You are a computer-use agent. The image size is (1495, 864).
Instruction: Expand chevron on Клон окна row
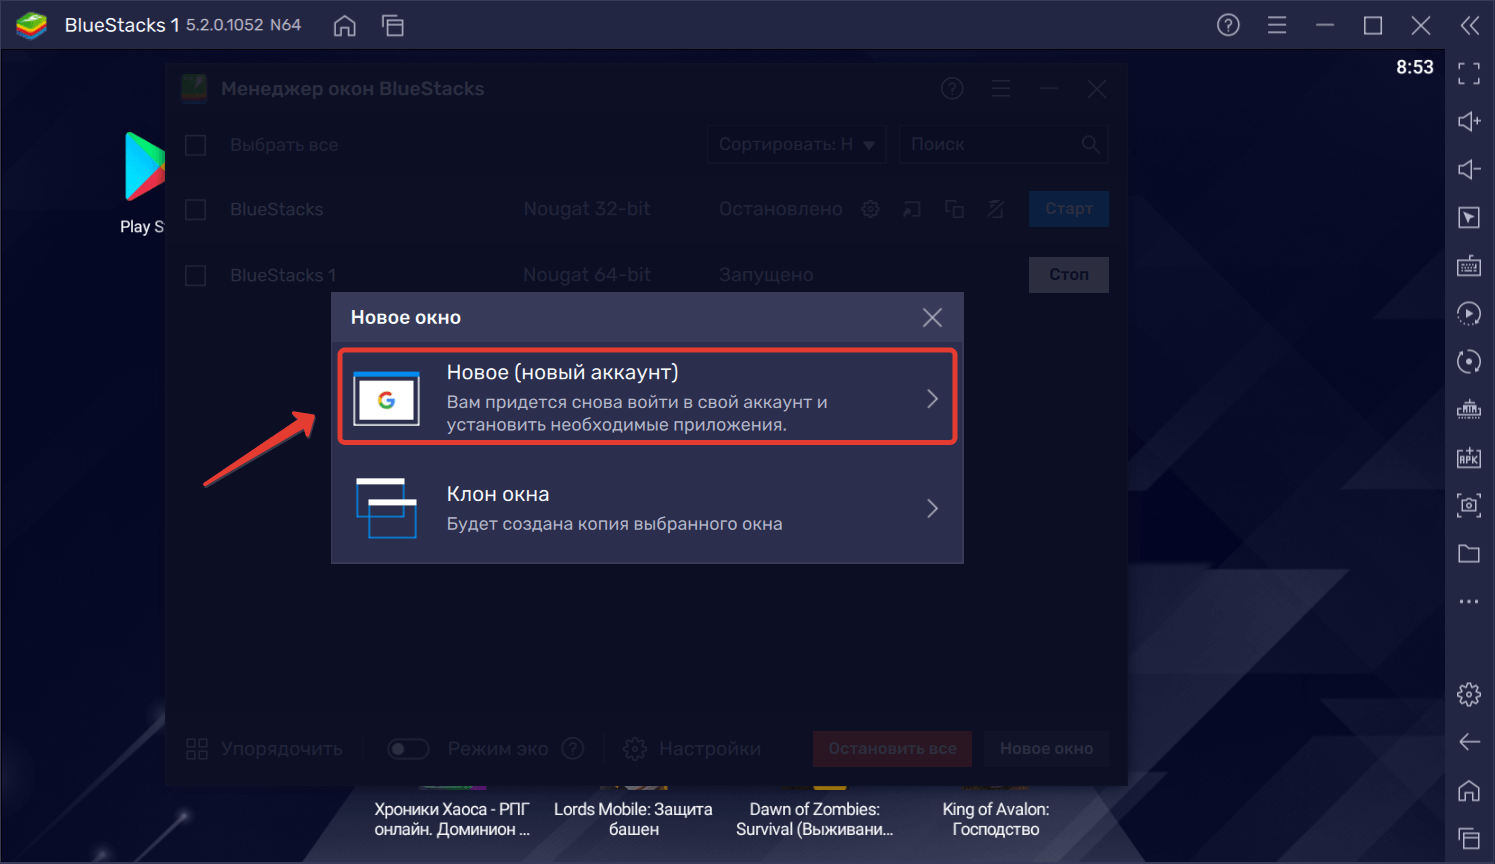(x=932, y=508)
